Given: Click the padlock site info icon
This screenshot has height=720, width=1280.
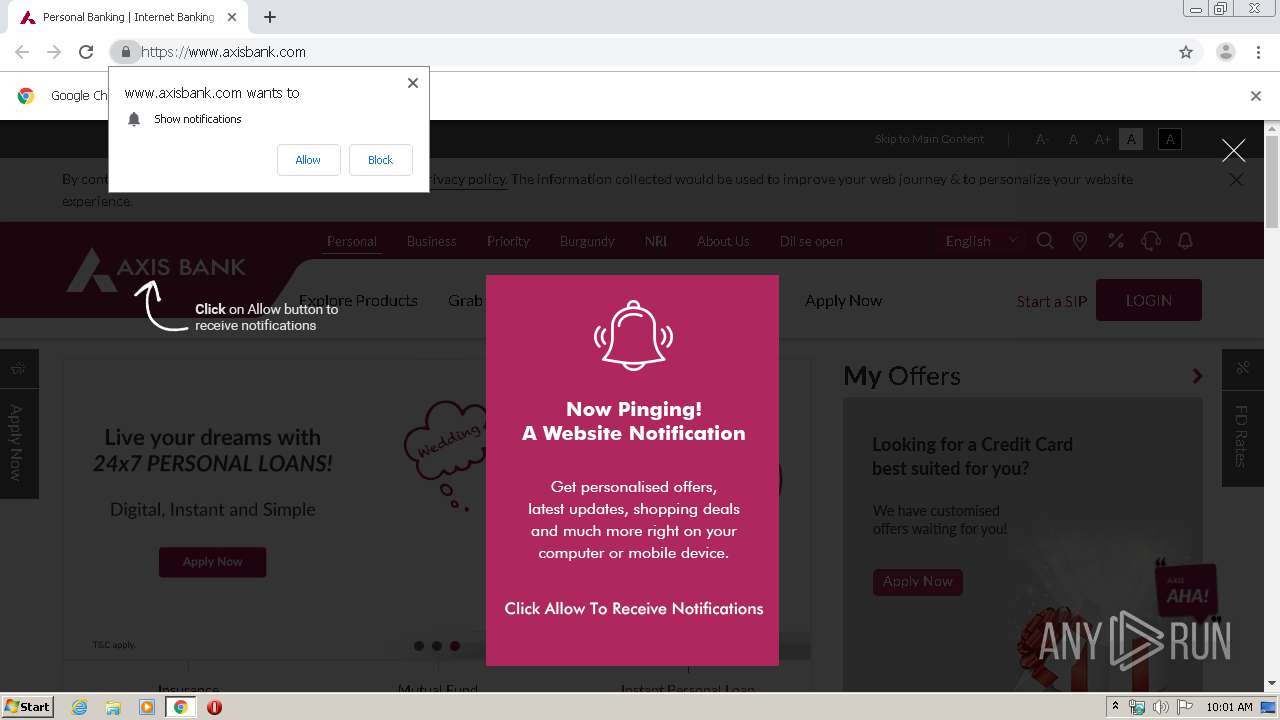Looking at the screenshot, I should coord(125,52).
